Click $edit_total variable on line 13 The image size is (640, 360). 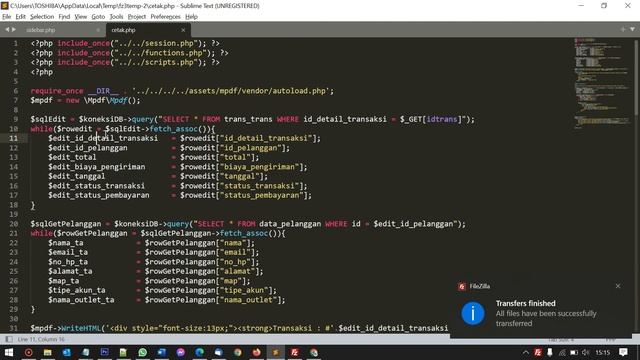tap(72, 157)
